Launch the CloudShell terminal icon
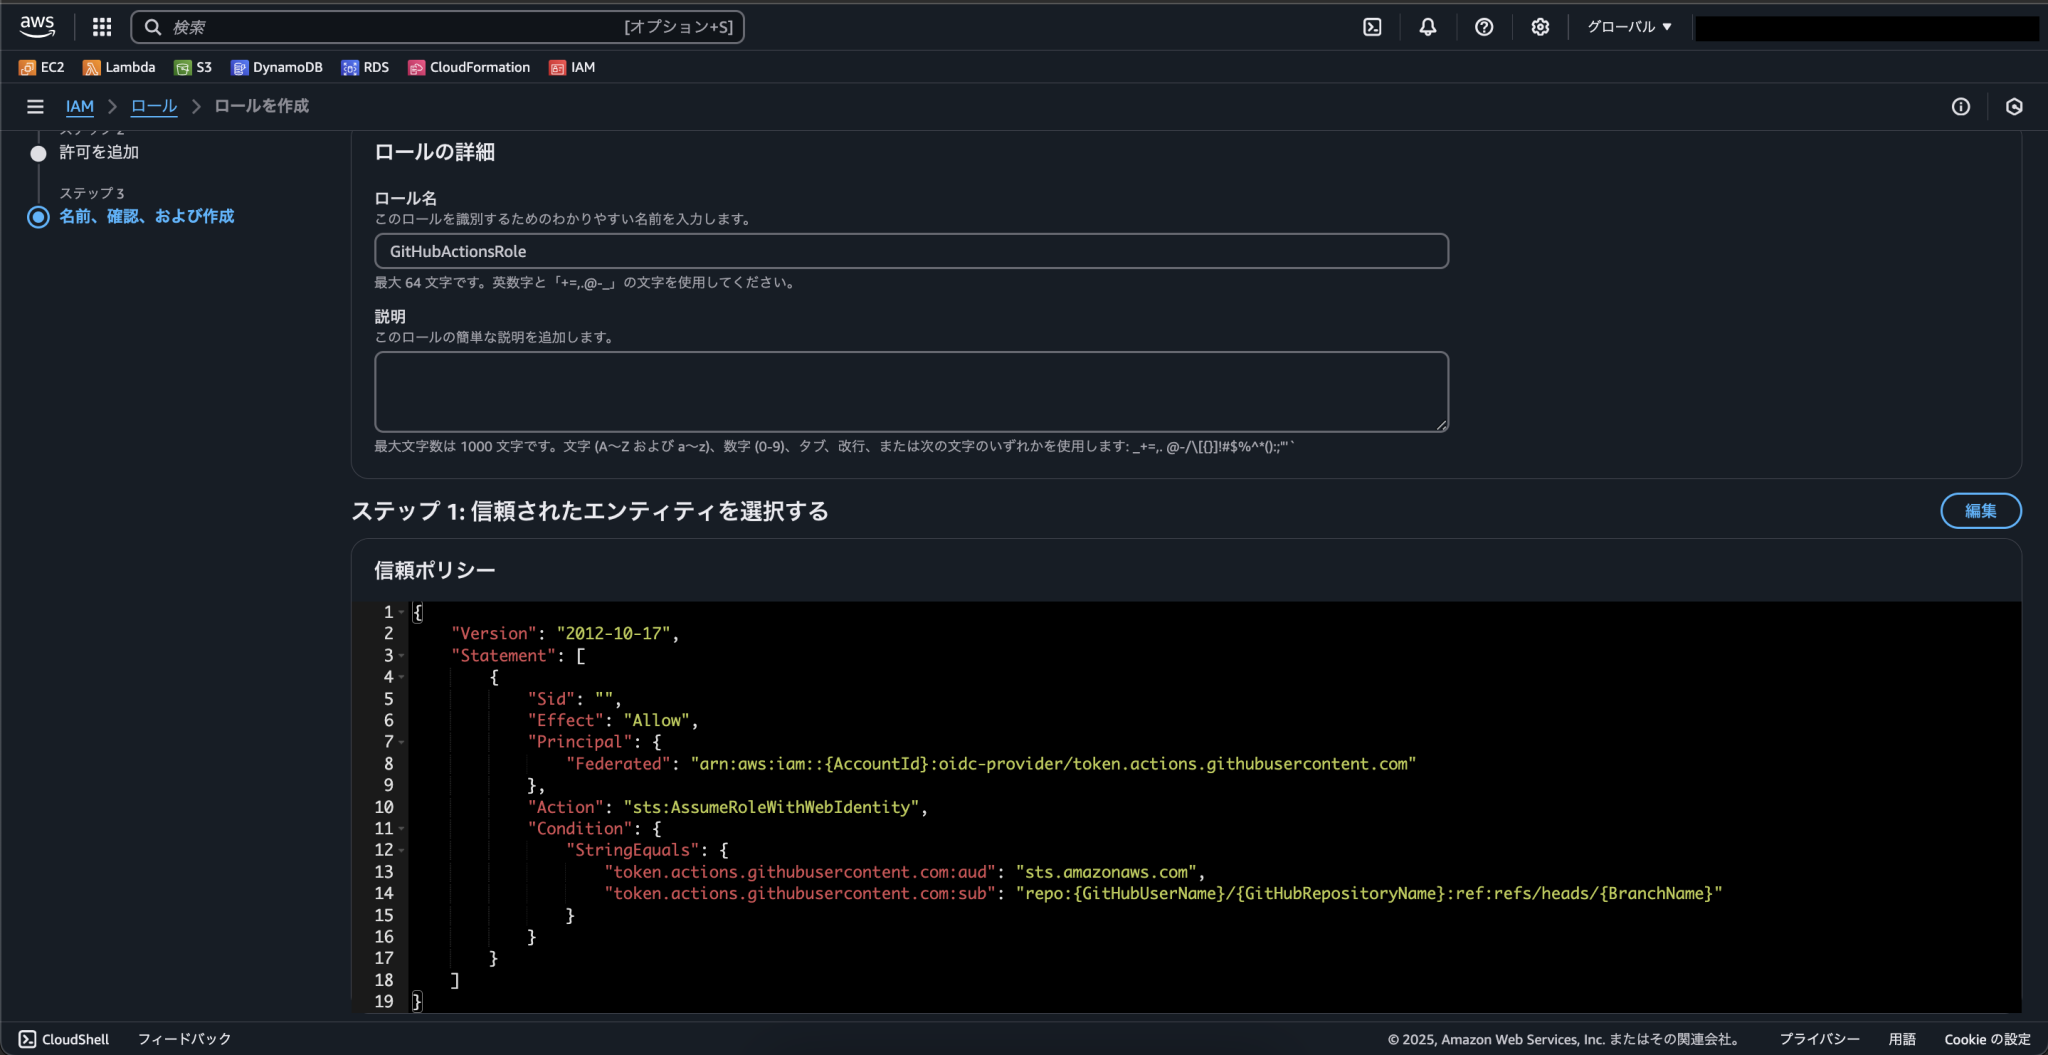This screenshot has width=2048, height=1055. tap(1371, 27)
